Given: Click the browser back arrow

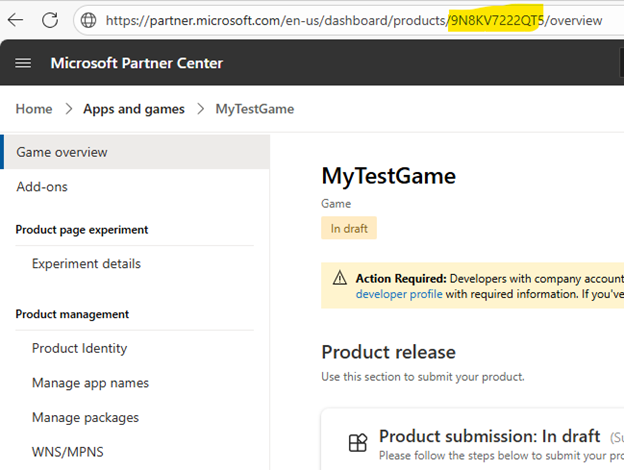Looking at the screenshot, I should (16, 20).
